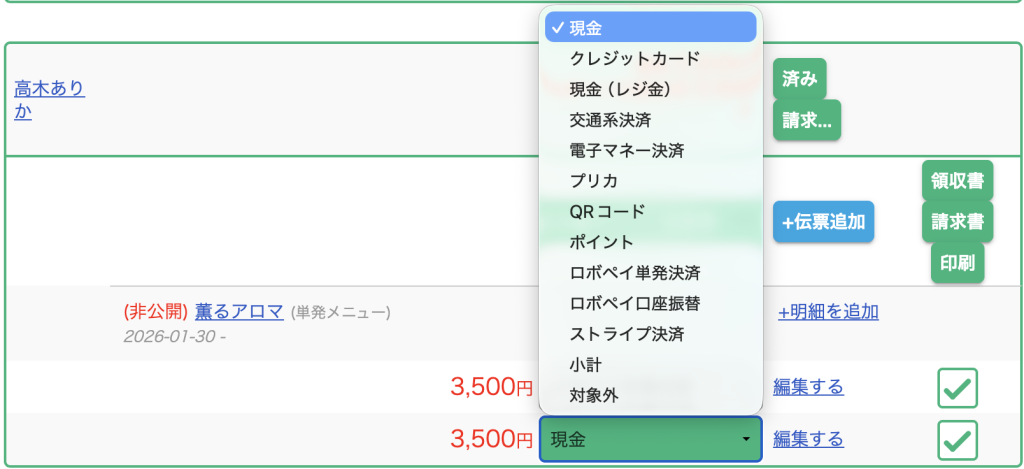Viewport: 1024px width, 469px height.
Task: Click the 印刷 print button
Action: [x=957, y=263]
